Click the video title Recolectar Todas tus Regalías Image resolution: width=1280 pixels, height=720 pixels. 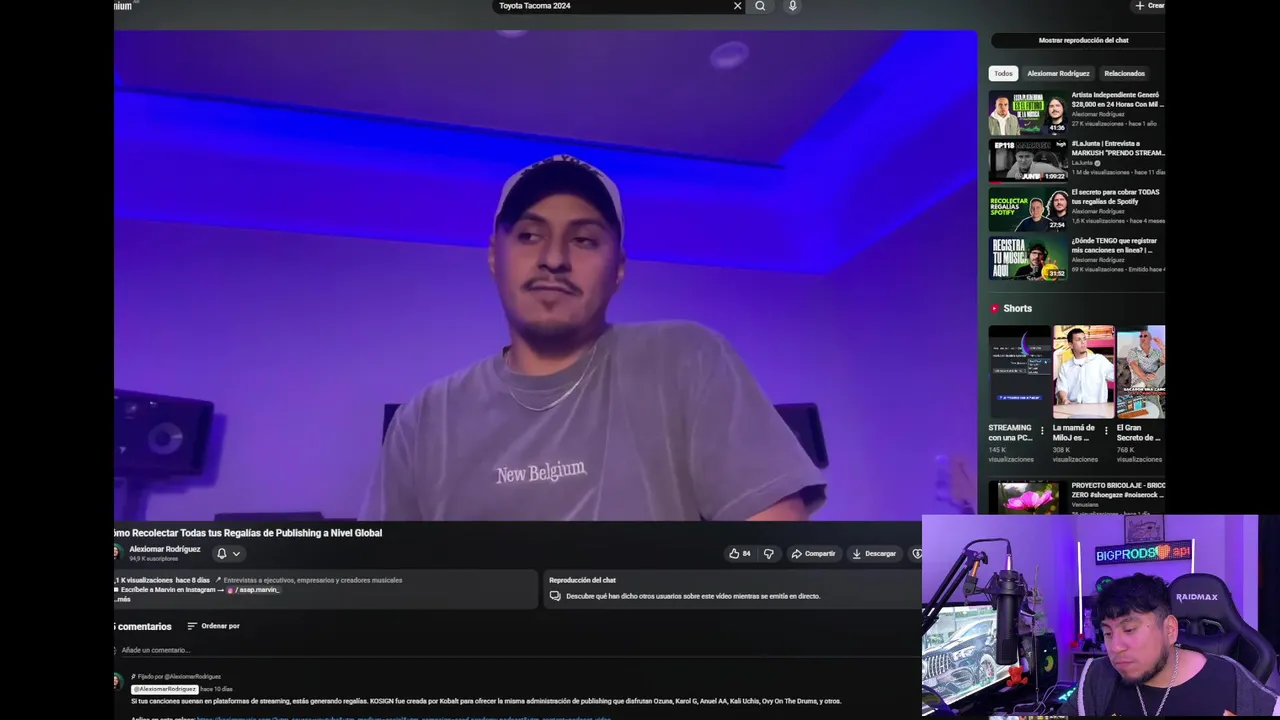tap(248, 533)
